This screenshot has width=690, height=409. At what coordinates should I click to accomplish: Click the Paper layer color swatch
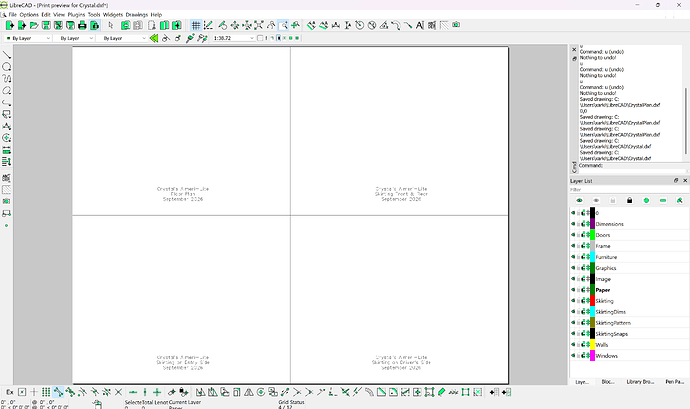[x=592, y=290]
